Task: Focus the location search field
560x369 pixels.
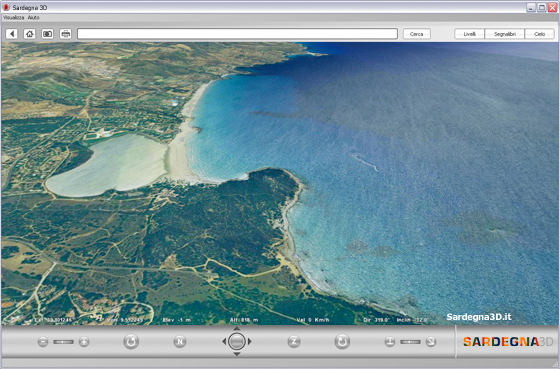Action: tap(238, 34)
